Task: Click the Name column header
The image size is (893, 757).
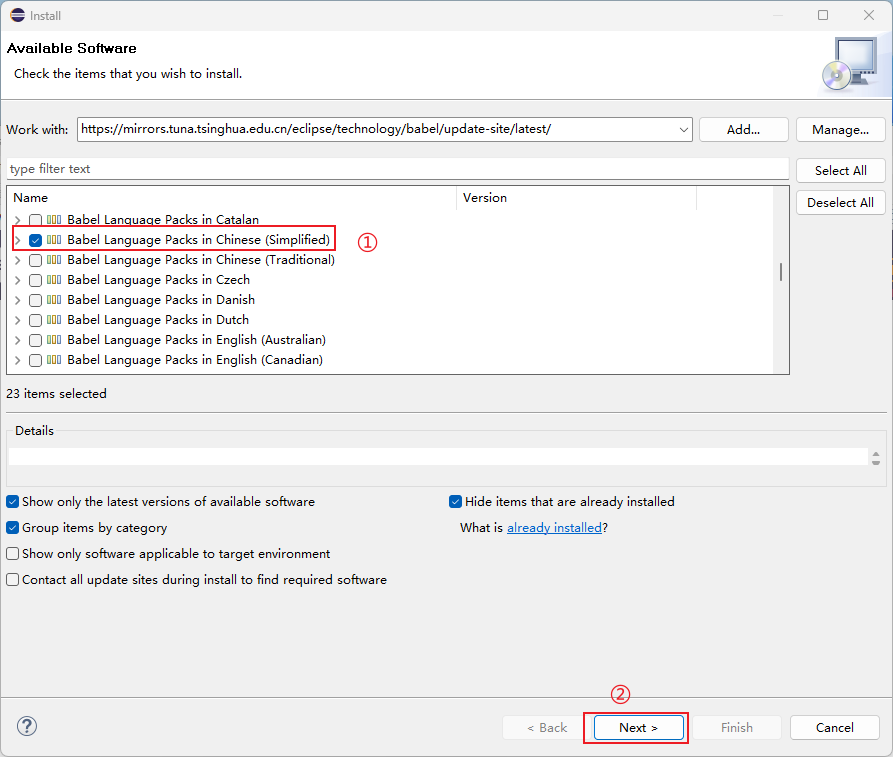Action: [x=231, y=198]
